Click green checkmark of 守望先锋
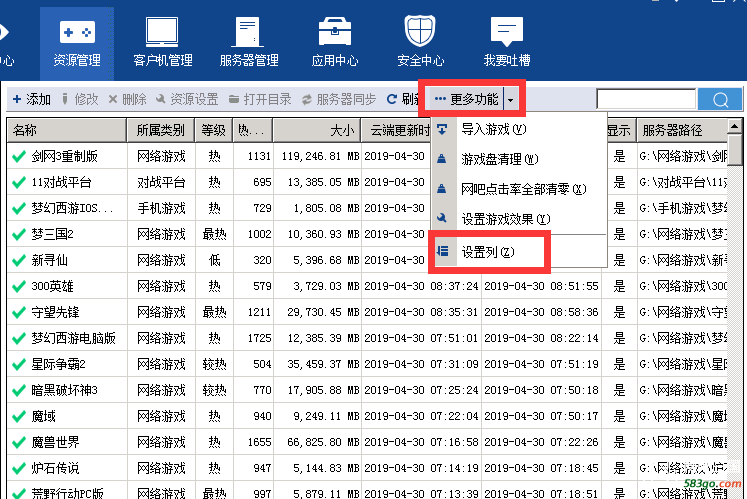Viewport: 747px width, 499px height. tap(19, 313)
